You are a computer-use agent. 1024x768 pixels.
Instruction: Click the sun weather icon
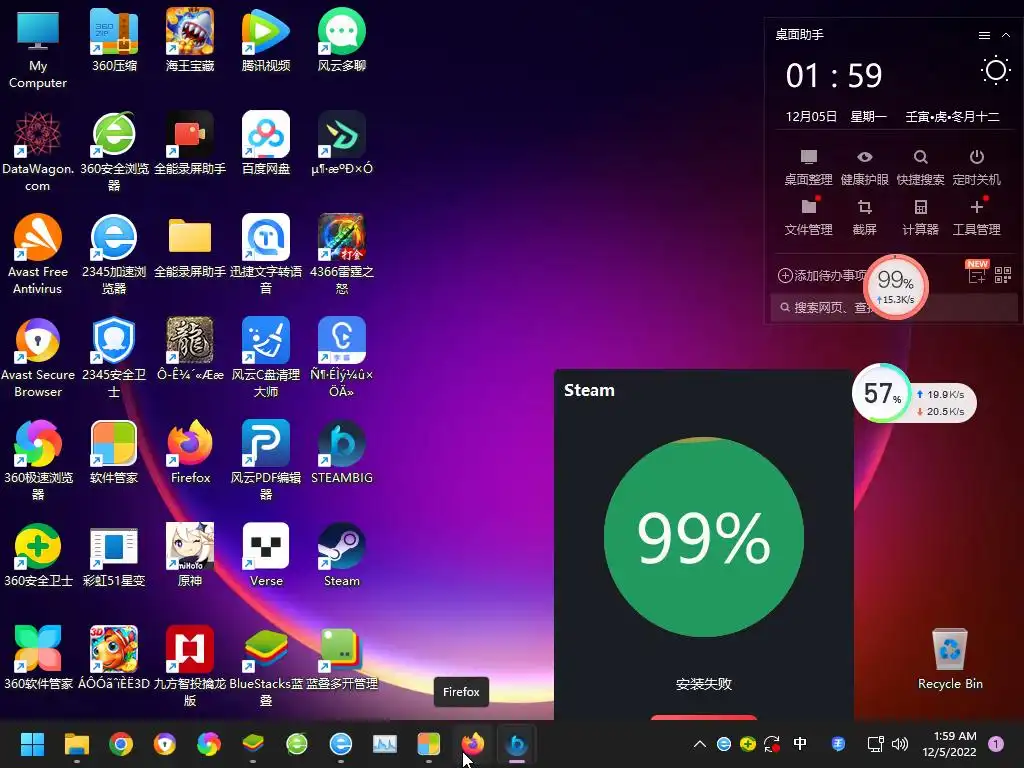996,71
